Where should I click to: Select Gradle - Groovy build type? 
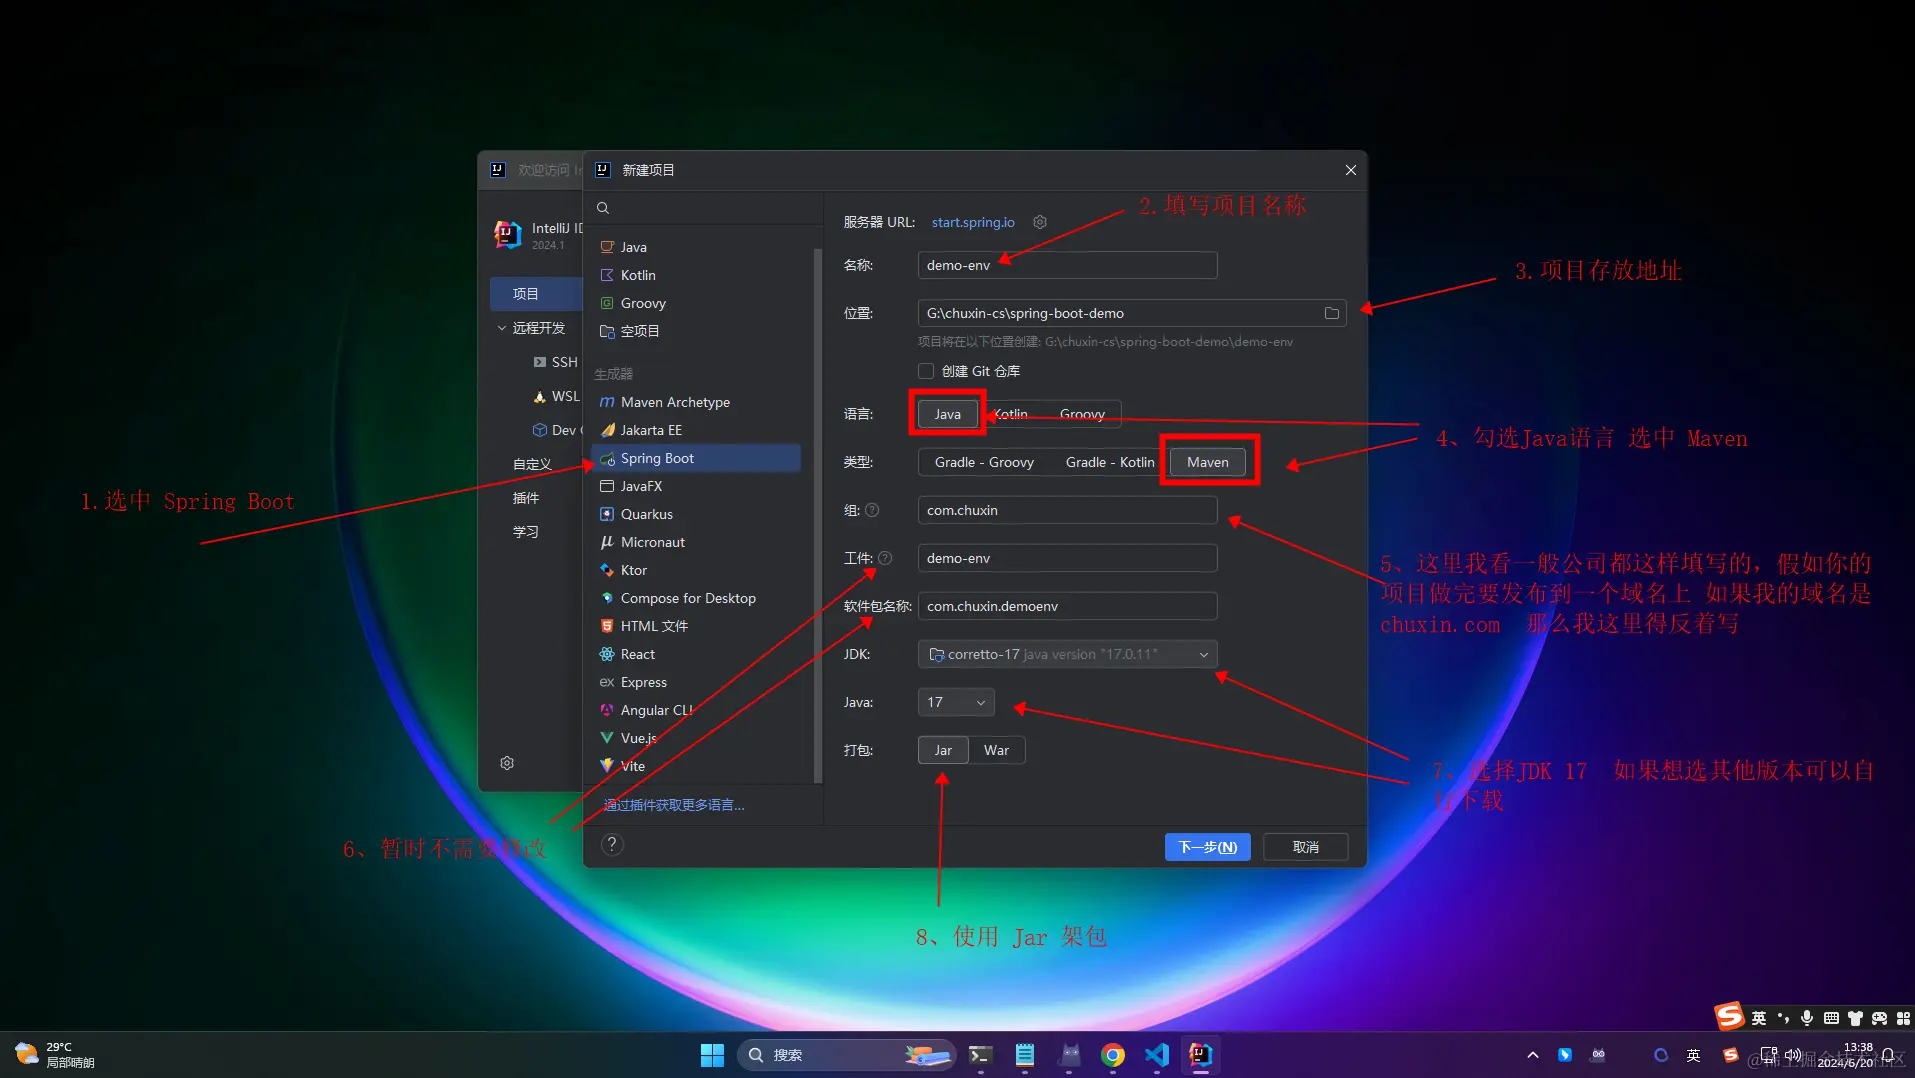[x=984, y=462]
